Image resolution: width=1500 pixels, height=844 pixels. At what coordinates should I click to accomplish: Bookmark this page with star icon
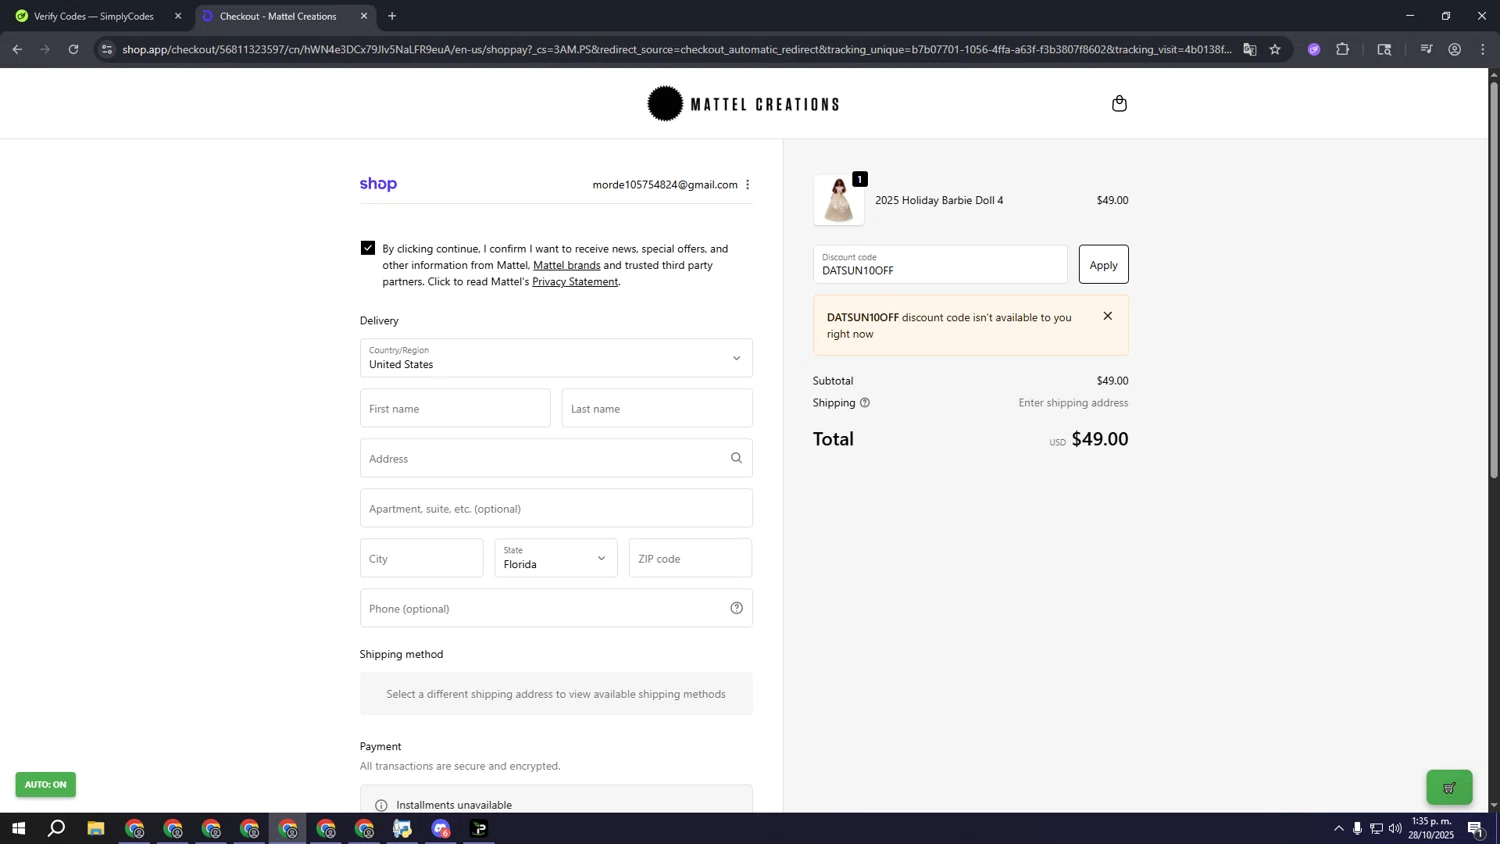pyautogui.click(x=1275, y=49)
